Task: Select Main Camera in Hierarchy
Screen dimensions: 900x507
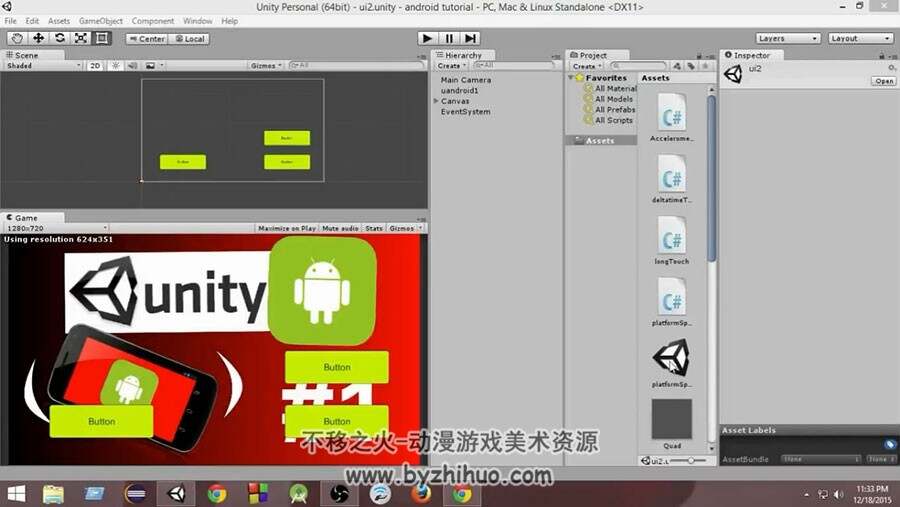Action: click(465, 80)
